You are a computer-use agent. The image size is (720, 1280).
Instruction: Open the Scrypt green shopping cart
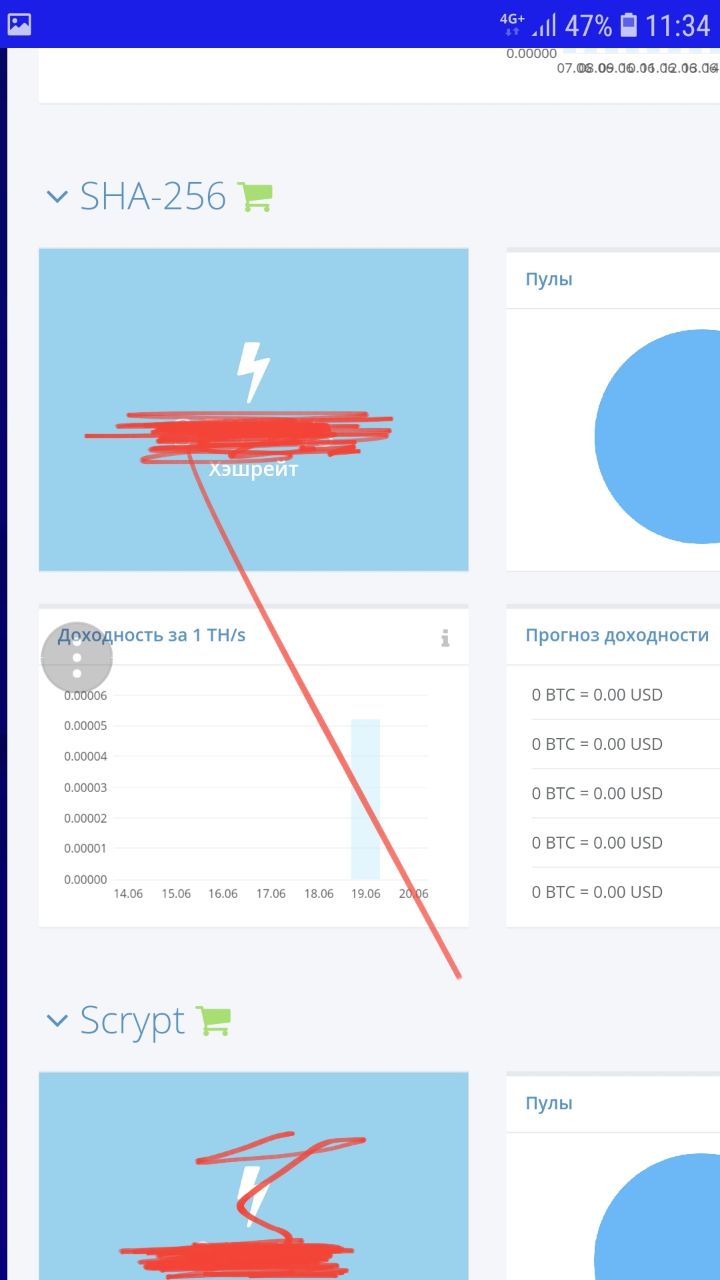click(x=213, y=1020)
